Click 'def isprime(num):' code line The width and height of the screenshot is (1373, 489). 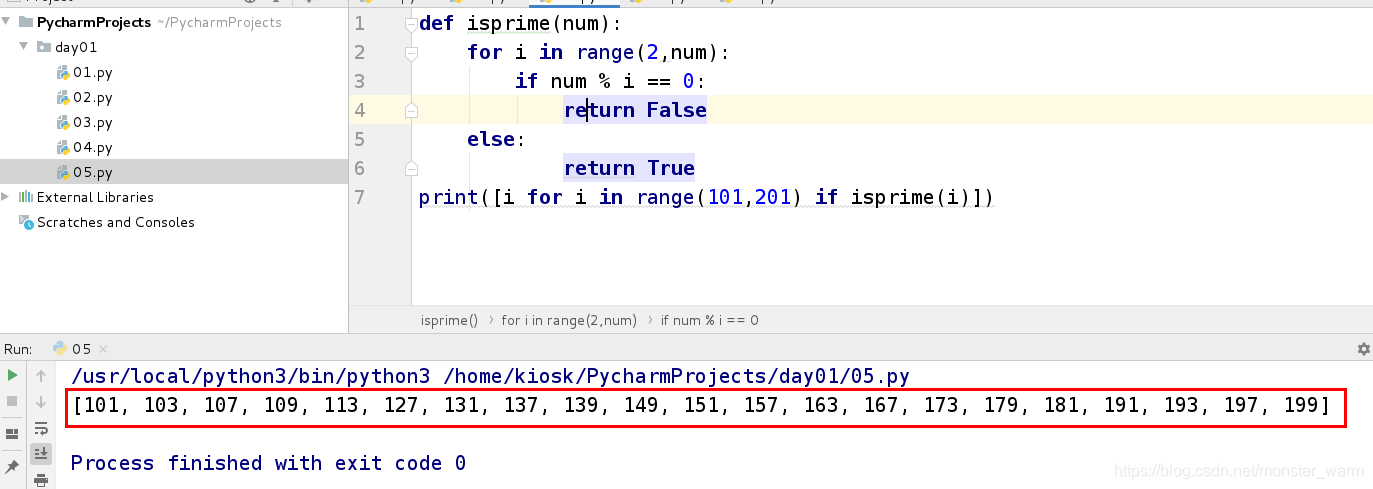coord(520,23)
